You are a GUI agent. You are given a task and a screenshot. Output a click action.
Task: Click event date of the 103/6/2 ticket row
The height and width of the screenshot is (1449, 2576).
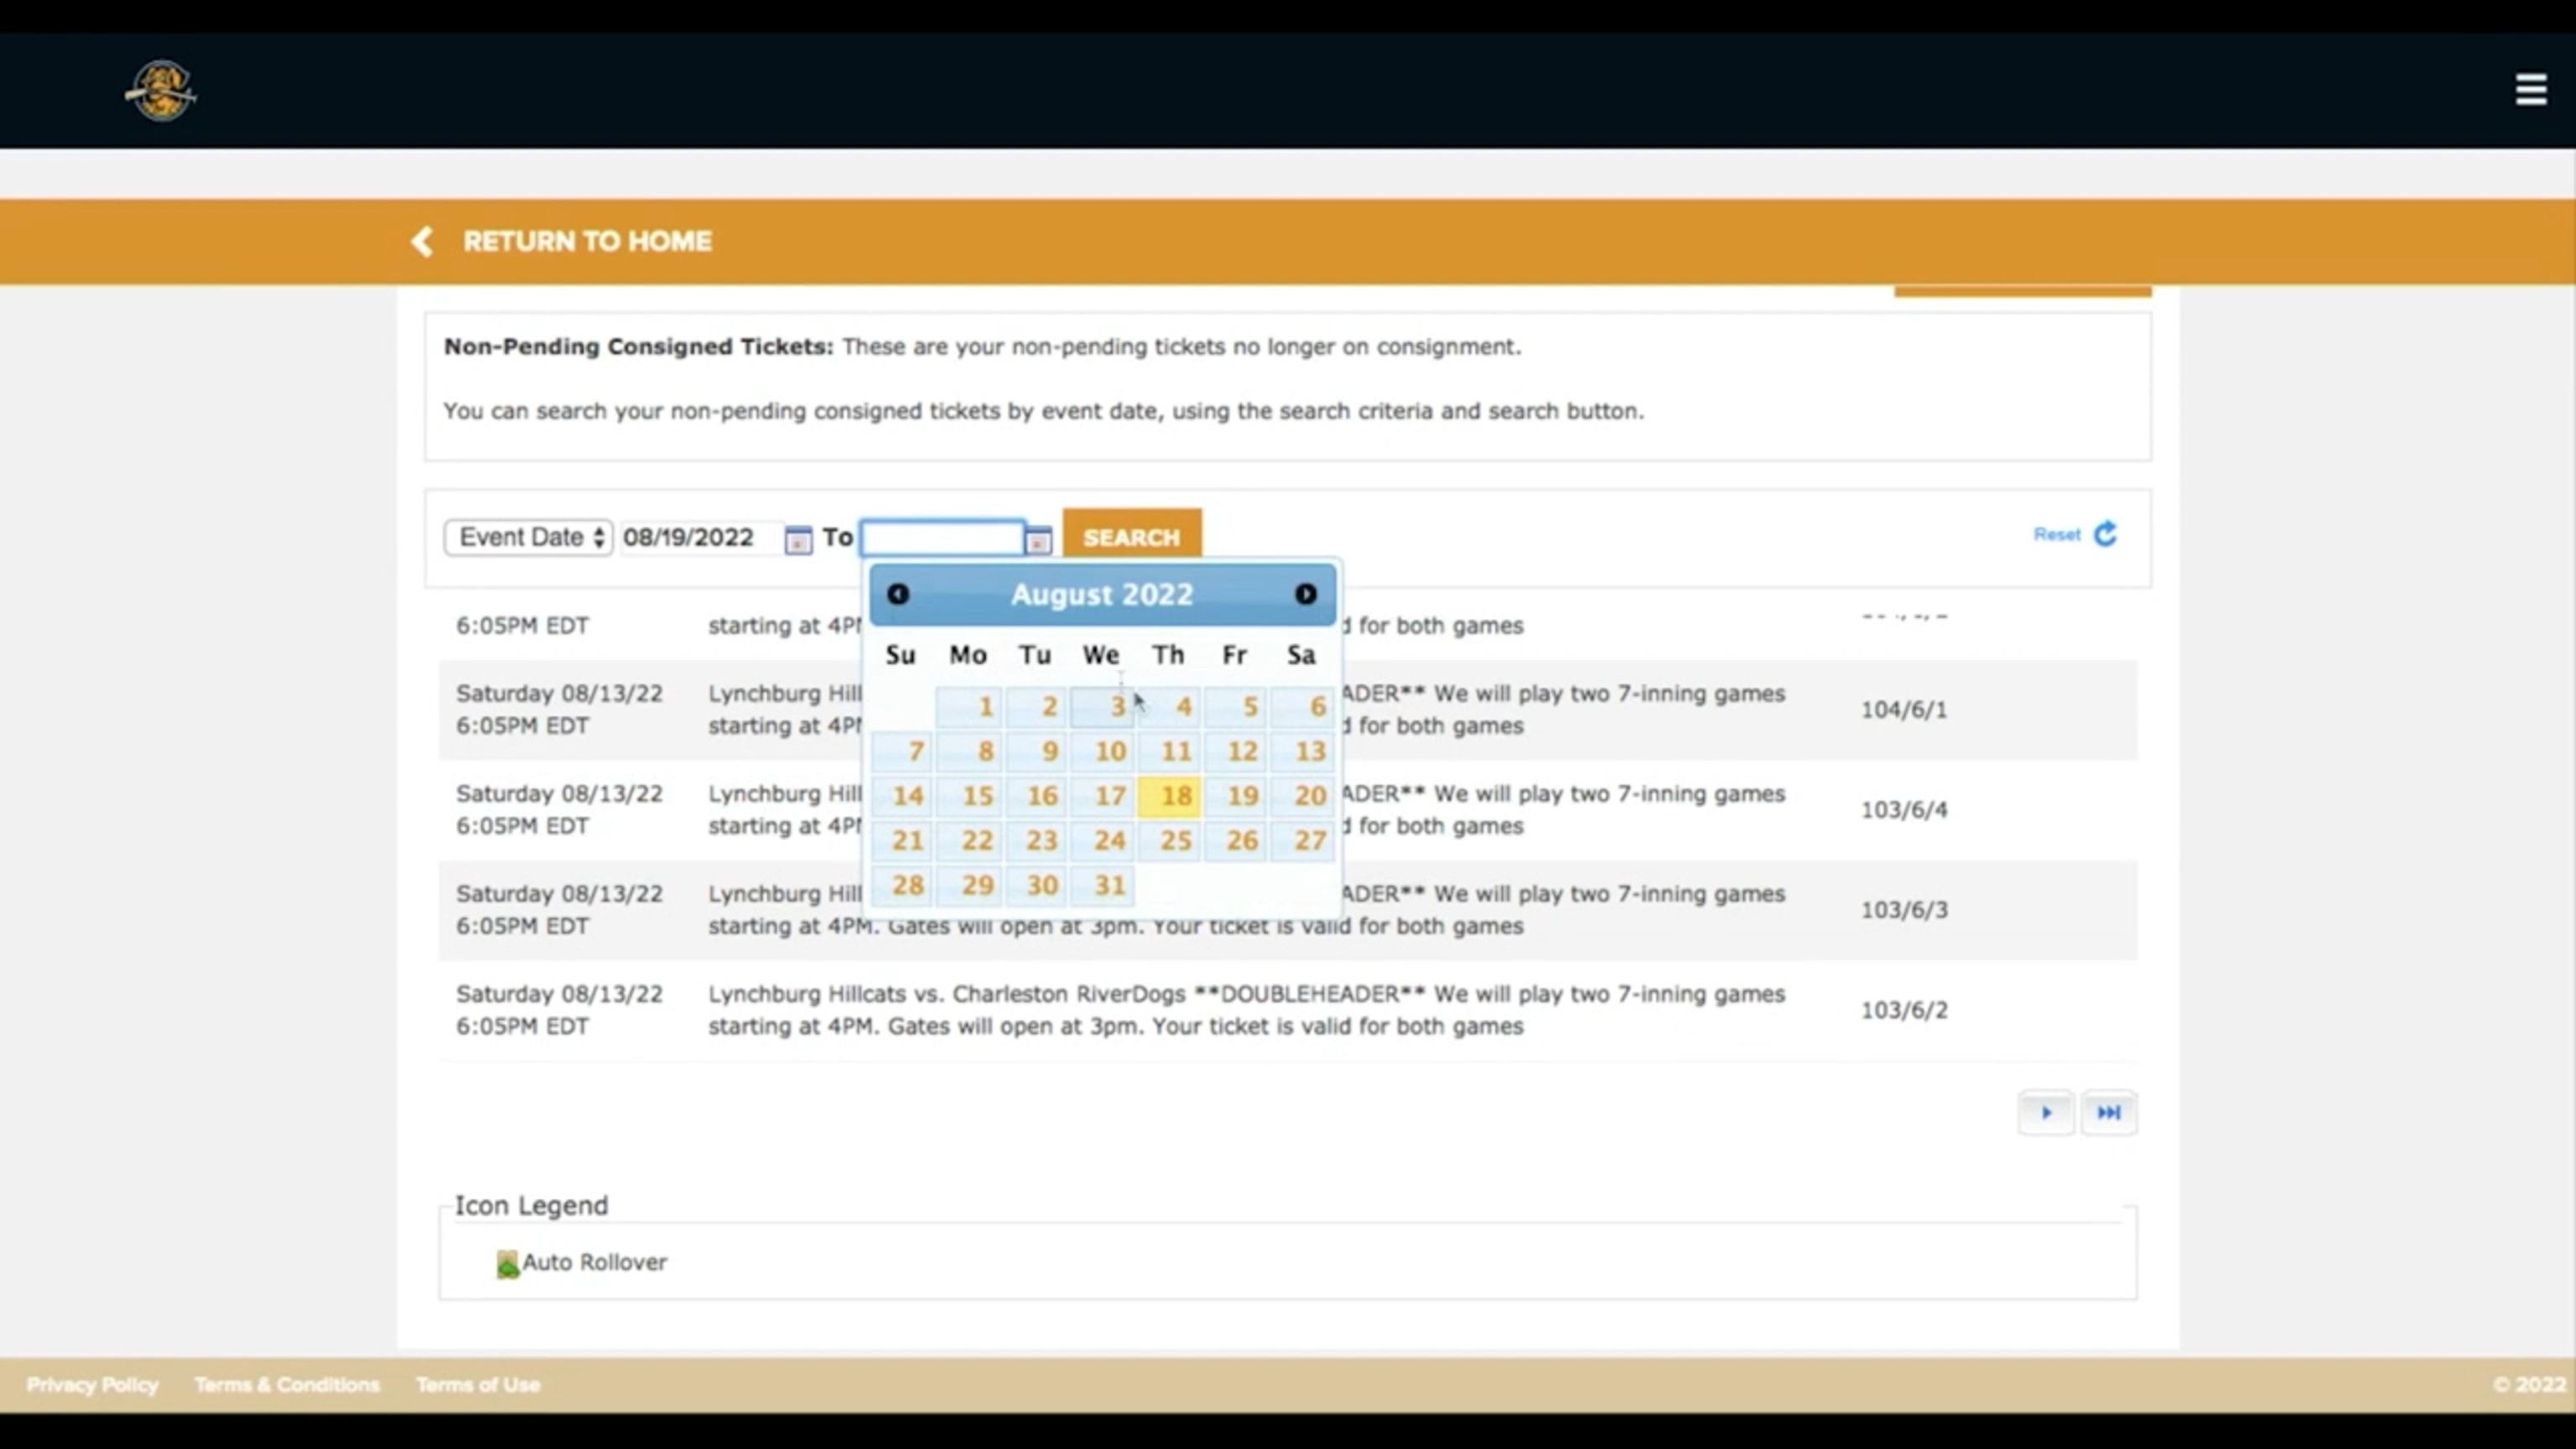pyautogui.click(x=559, y=1010)
